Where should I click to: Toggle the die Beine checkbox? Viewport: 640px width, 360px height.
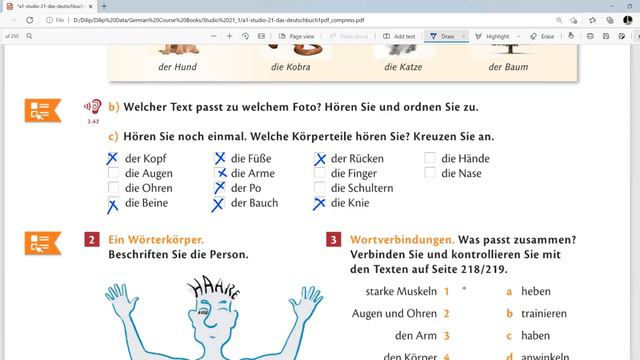[113, 203]
